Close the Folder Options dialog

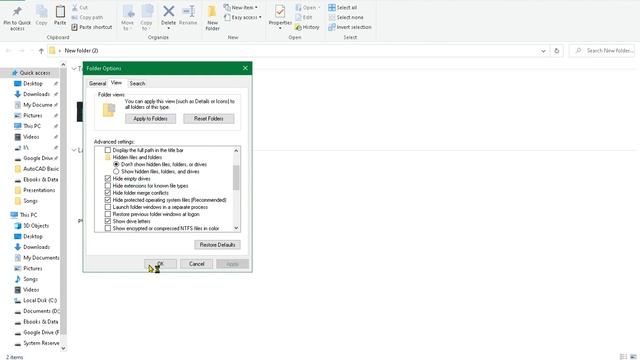pos(245,68)
